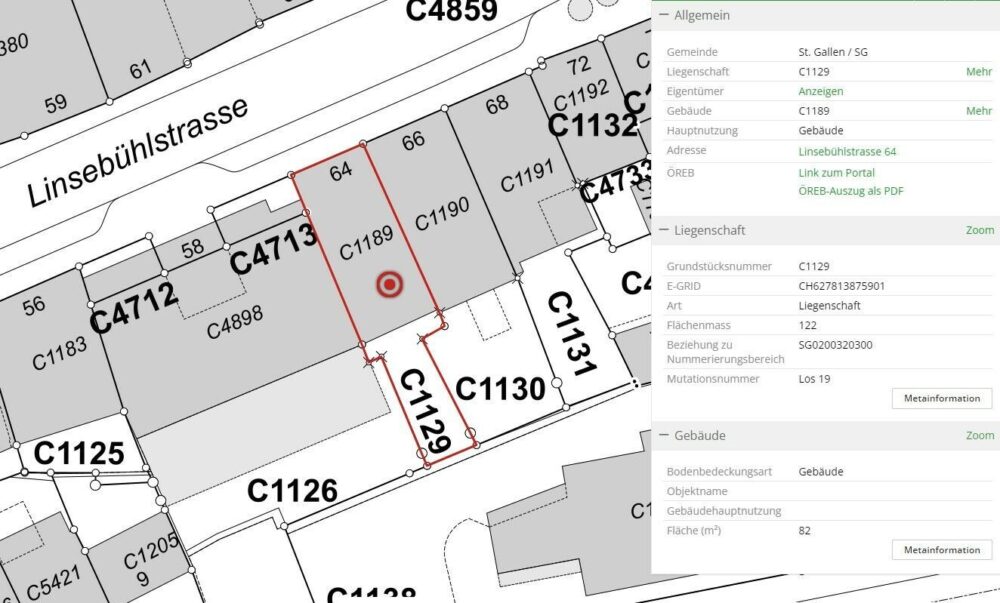Viewport: 1000px width, 603px height.
Task: Collapse the Liegenschaft section
Action: pyautogui.click(x=665, y=230)
